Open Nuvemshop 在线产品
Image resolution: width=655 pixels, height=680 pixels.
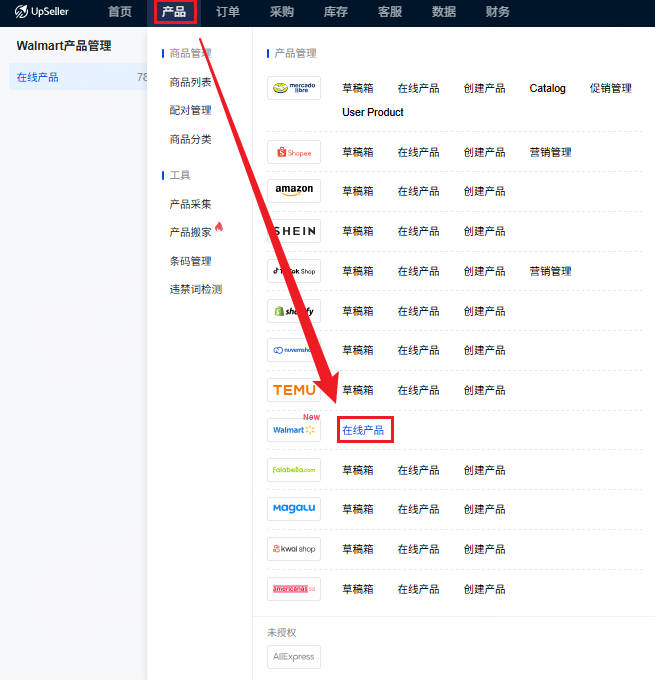pos(419,350)
